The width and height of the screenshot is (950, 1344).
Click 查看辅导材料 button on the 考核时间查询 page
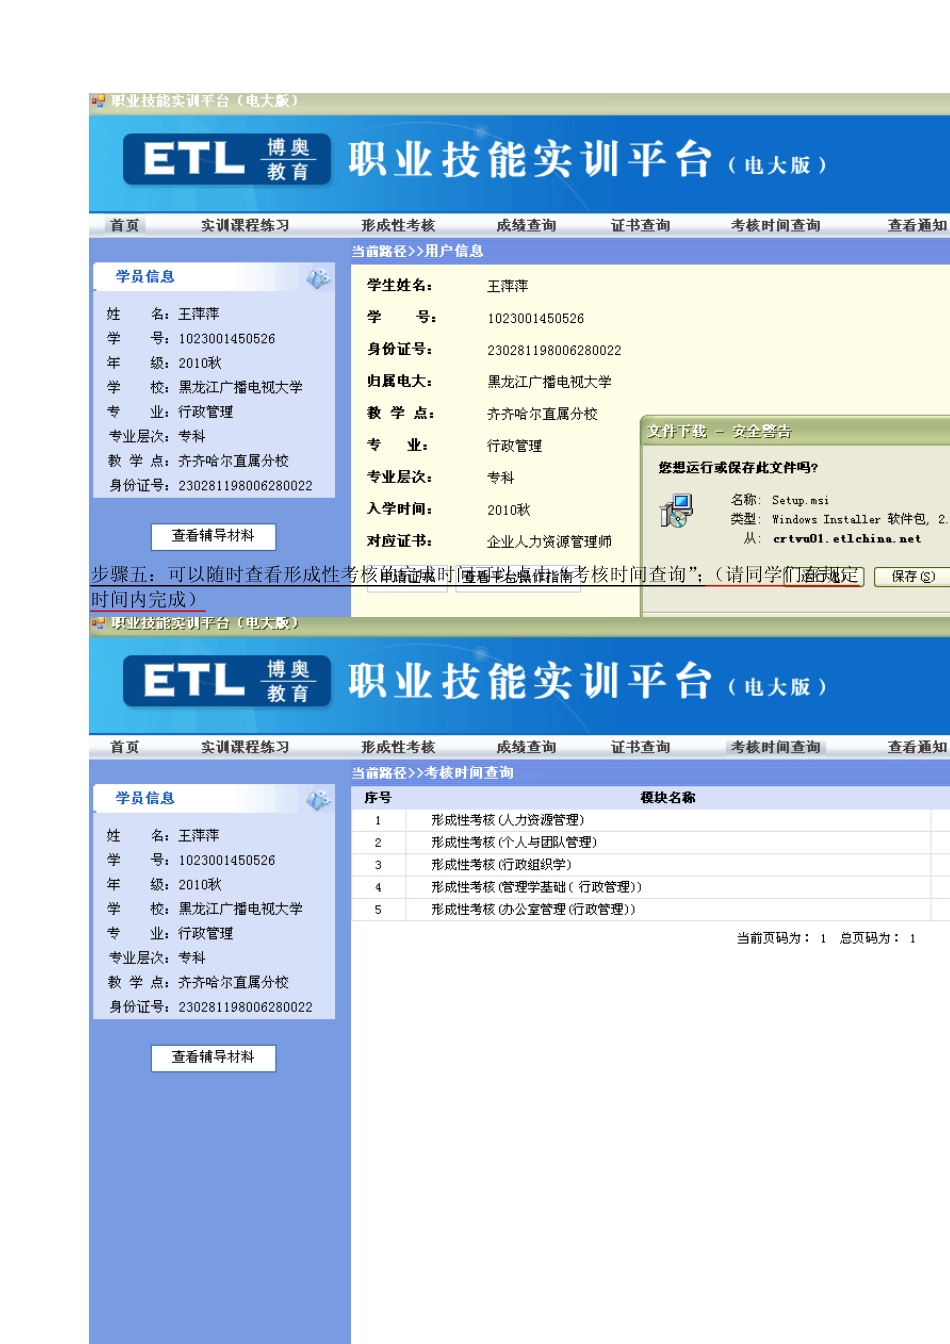coord(213,1057)
